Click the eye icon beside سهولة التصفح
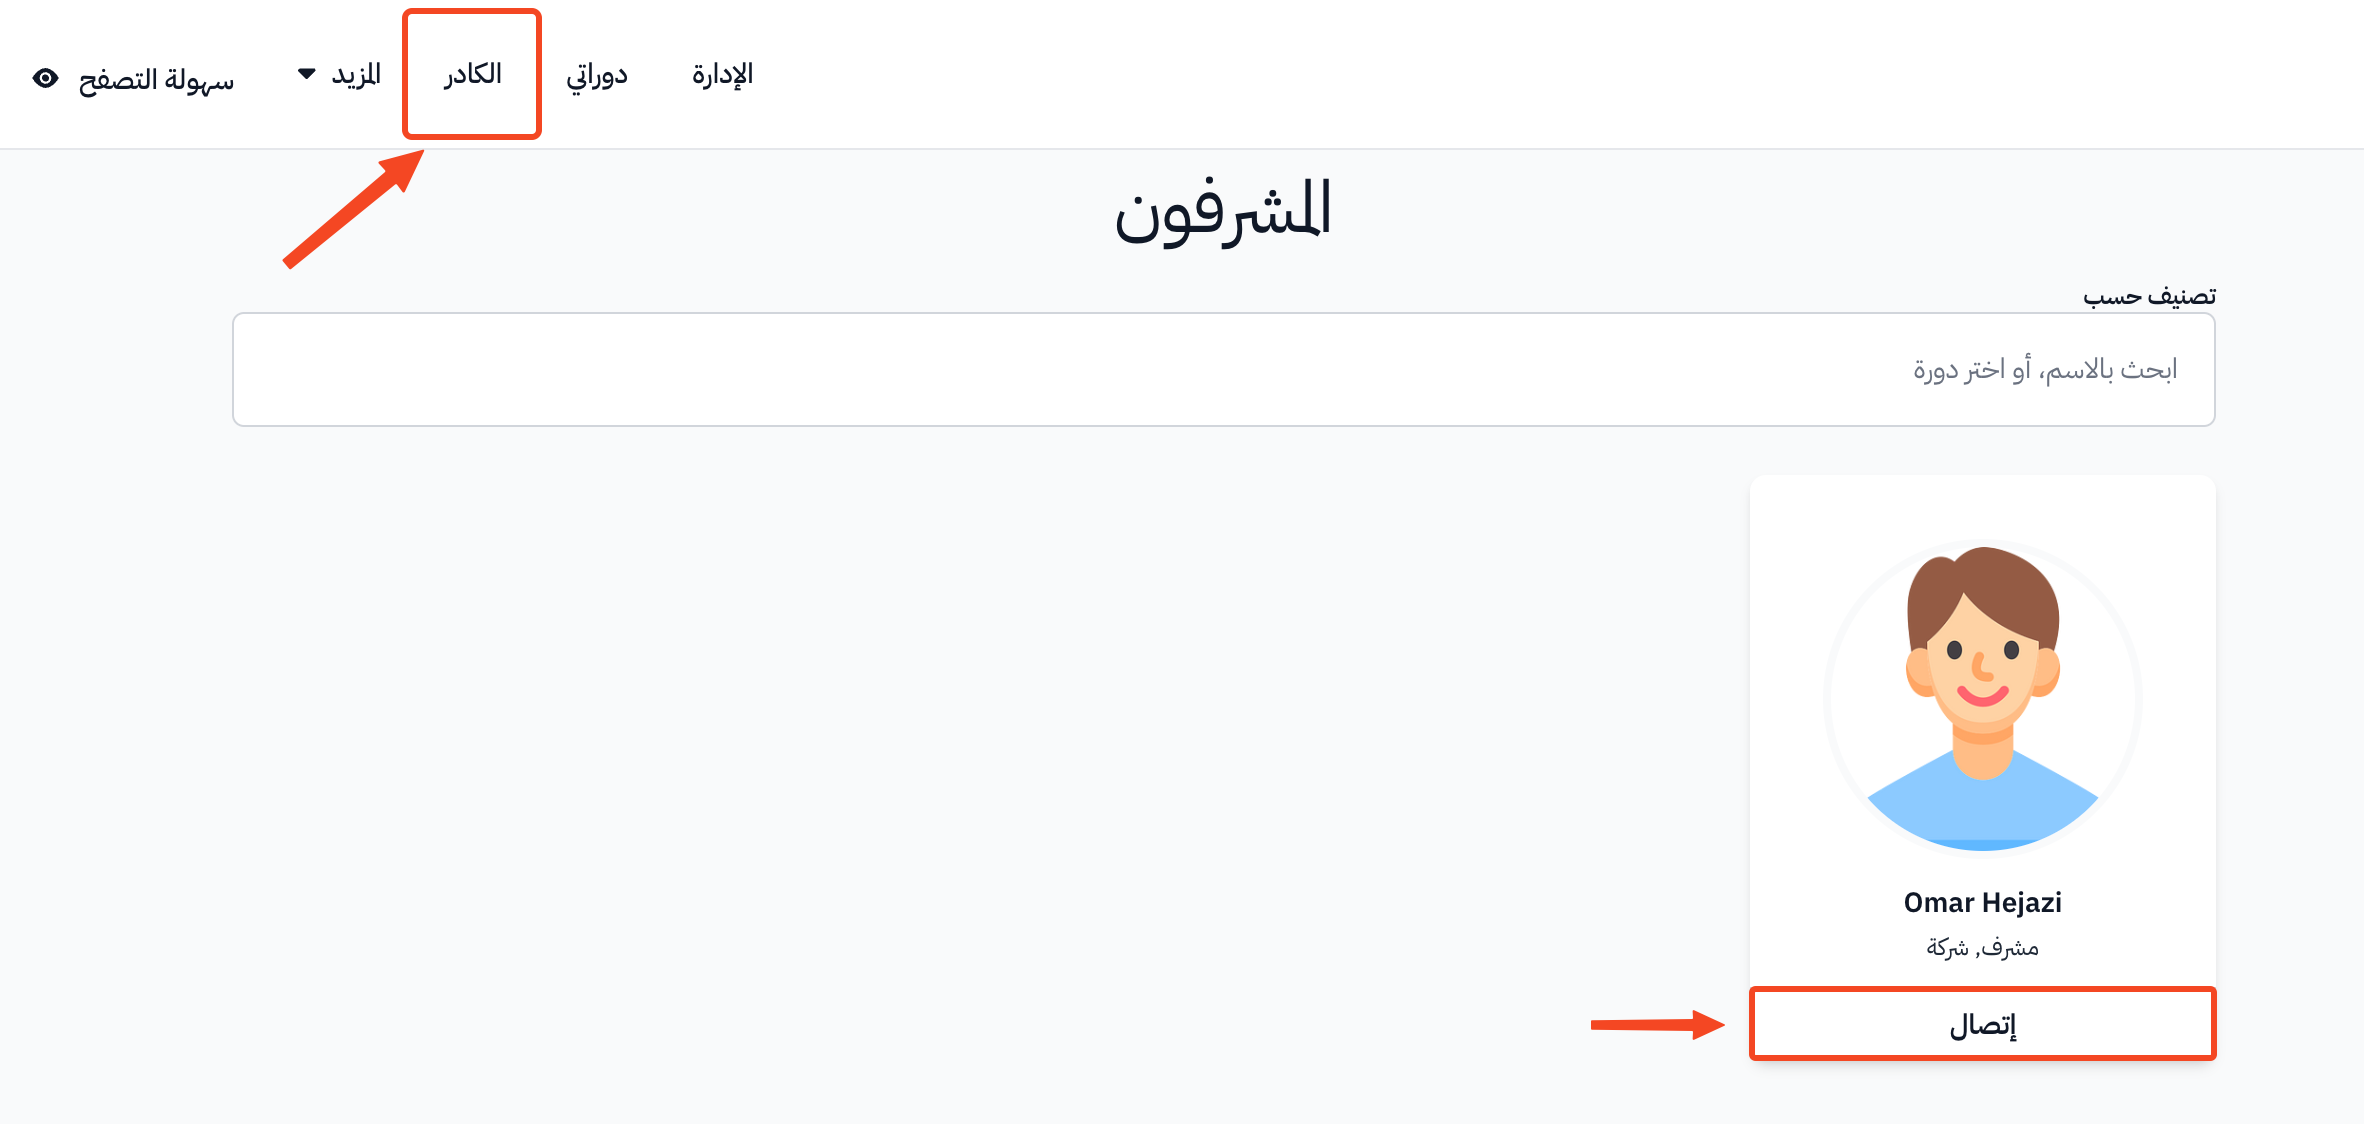This screenshot has width=2364, height=1124. [x=46, y=78]
